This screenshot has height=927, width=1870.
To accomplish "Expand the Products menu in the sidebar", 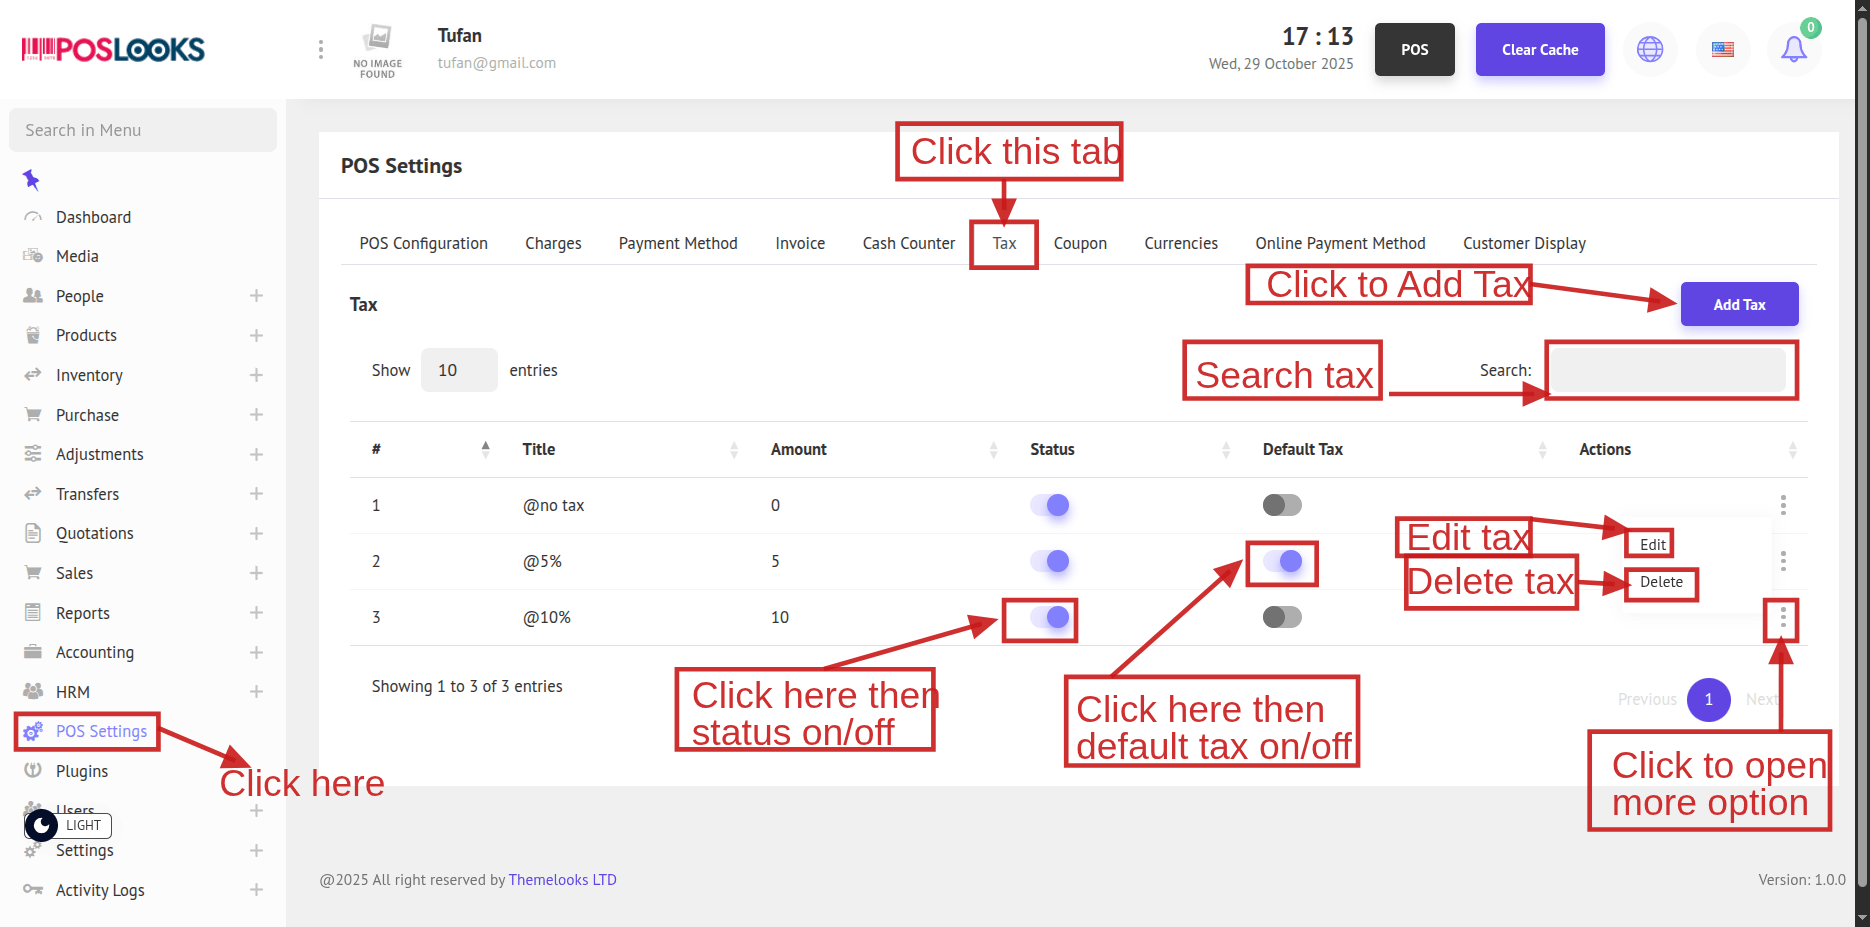I will [x=256, y=336].
